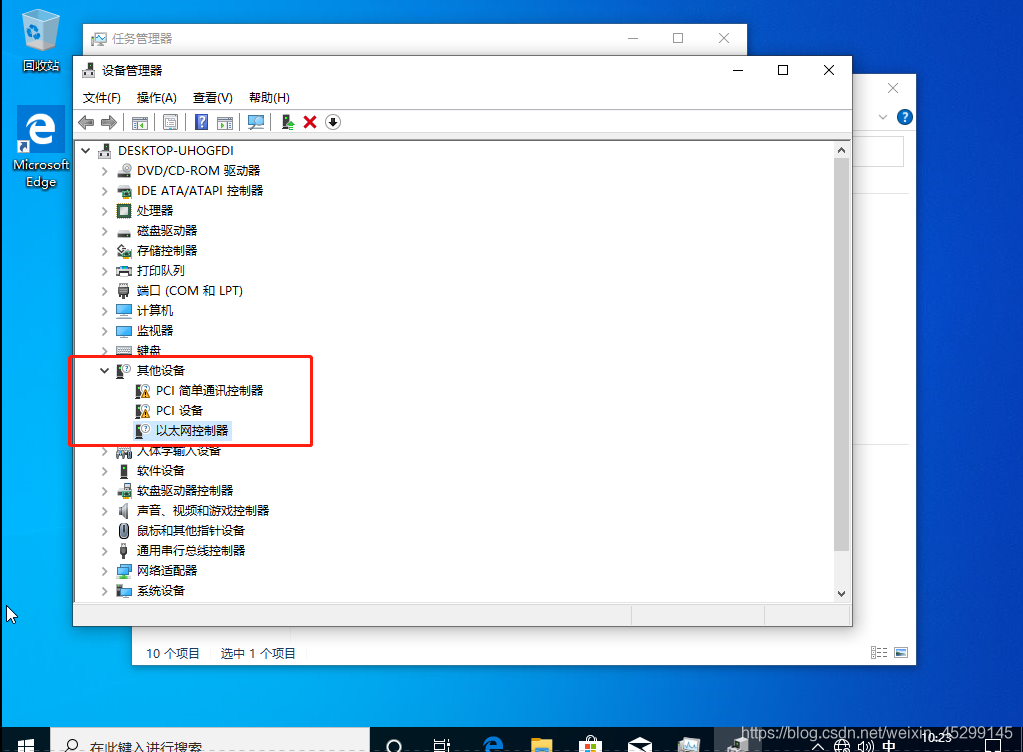Click the device tree scrollbar down arrow

pos(842,594)
